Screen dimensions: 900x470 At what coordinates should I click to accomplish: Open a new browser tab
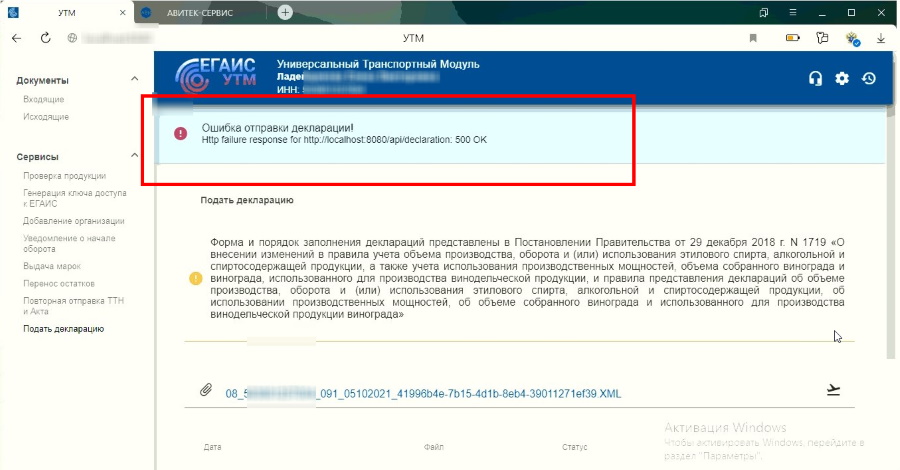[285, 12]
